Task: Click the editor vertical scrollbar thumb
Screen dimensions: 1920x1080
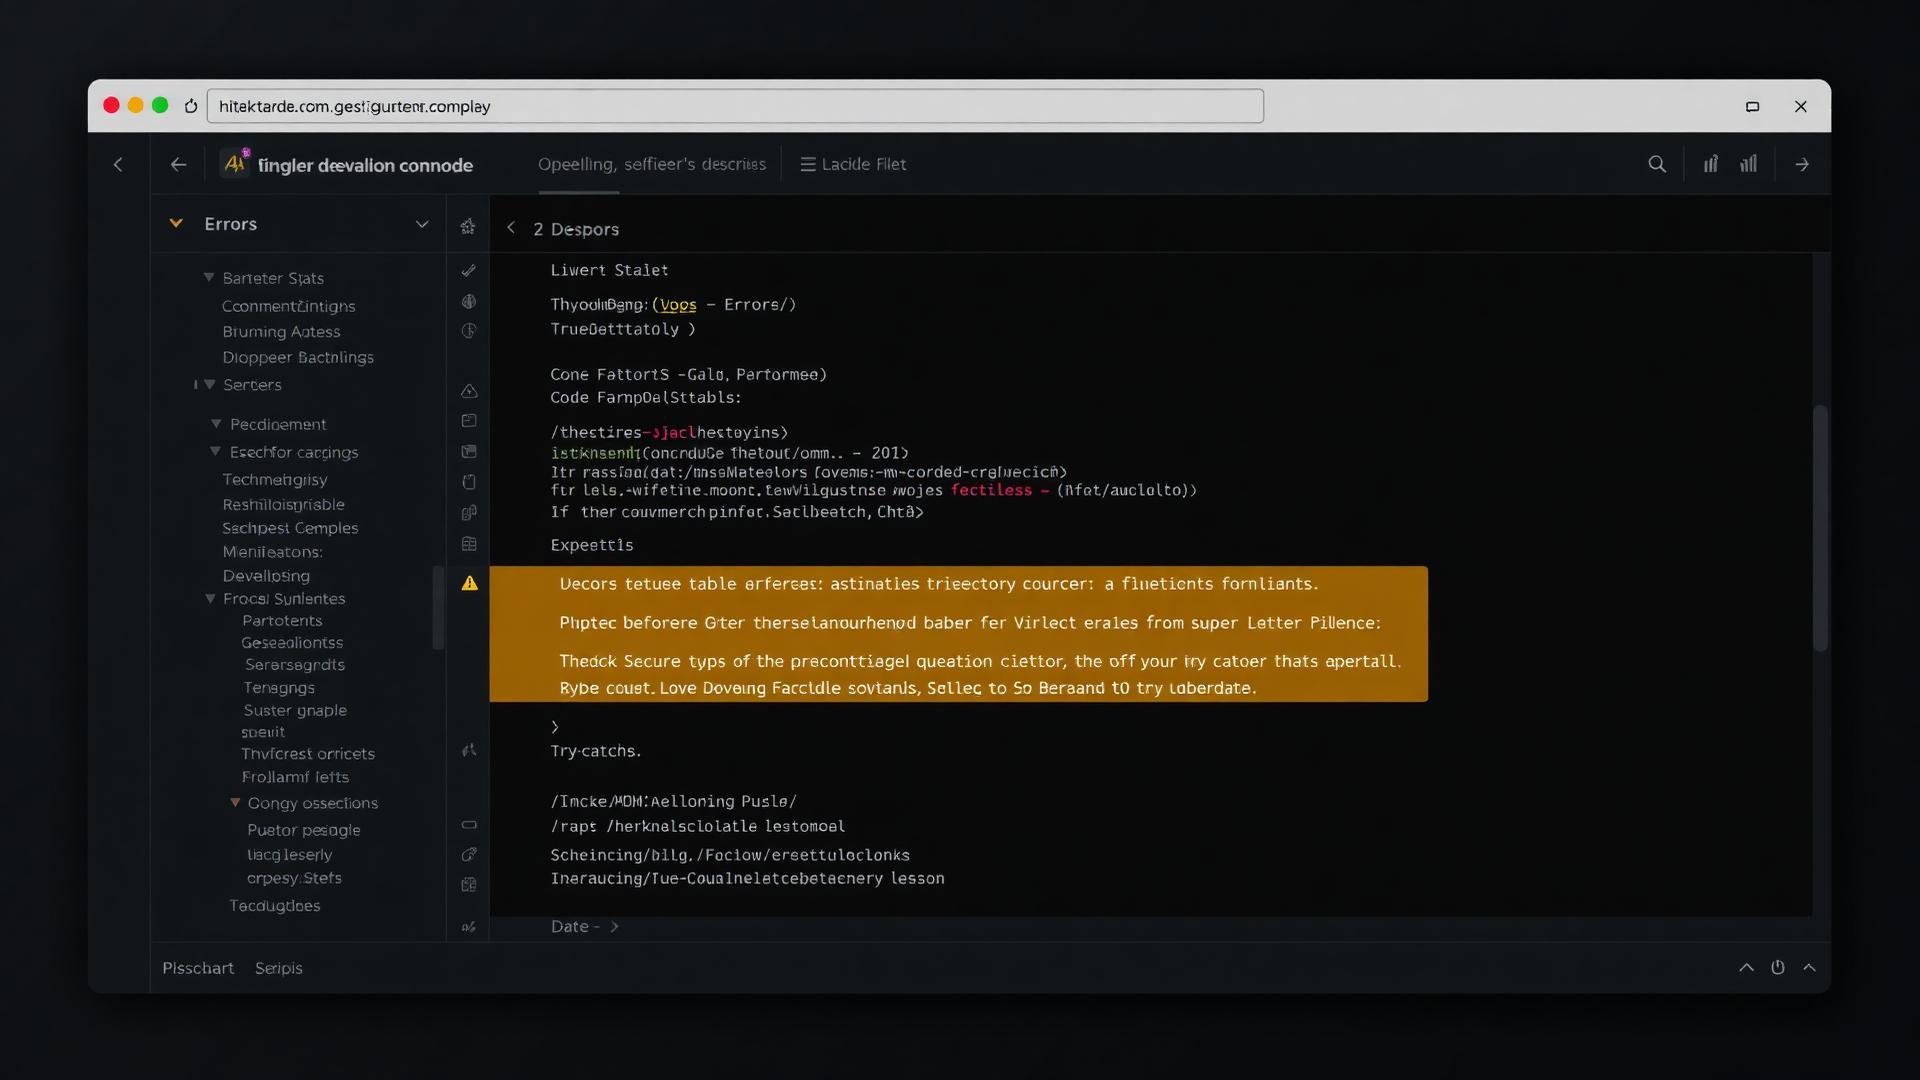Action: [x=1820, y=528]
